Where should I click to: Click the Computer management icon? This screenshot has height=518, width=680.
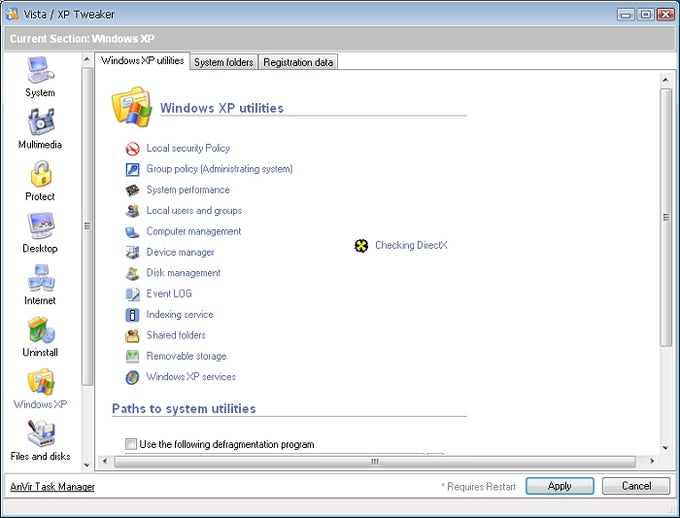(x=132, y=232)
